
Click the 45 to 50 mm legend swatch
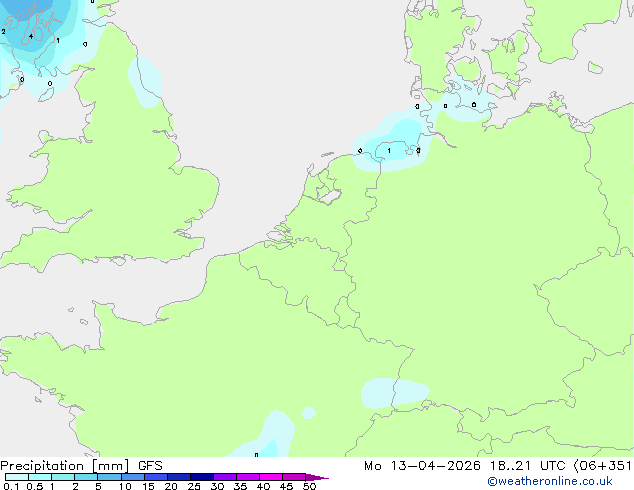click(x=294, y=477)
